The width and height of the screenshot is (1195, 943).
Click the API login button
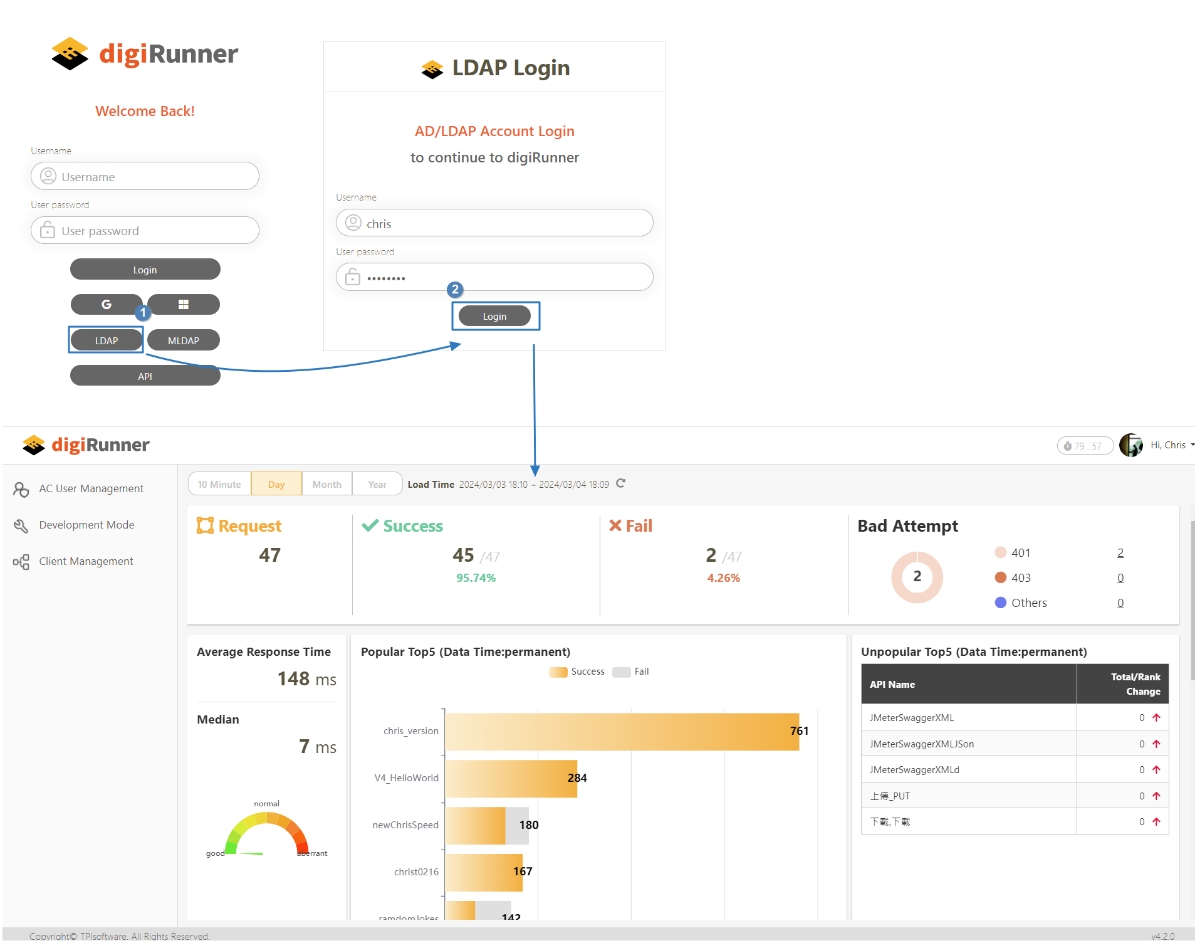pyautogui.click(x=145, y=376)
